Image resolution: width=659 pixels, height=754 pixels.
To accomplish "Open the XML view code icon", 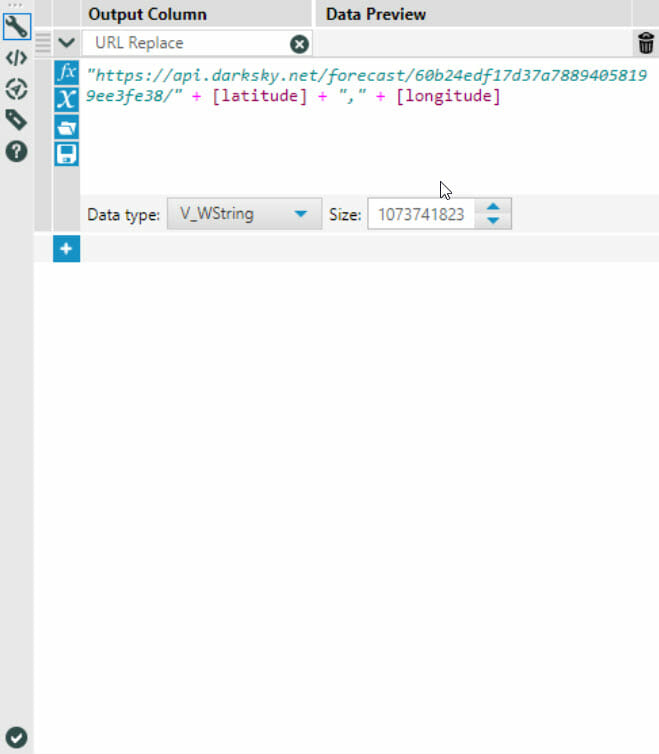I will tap(16, 58).
